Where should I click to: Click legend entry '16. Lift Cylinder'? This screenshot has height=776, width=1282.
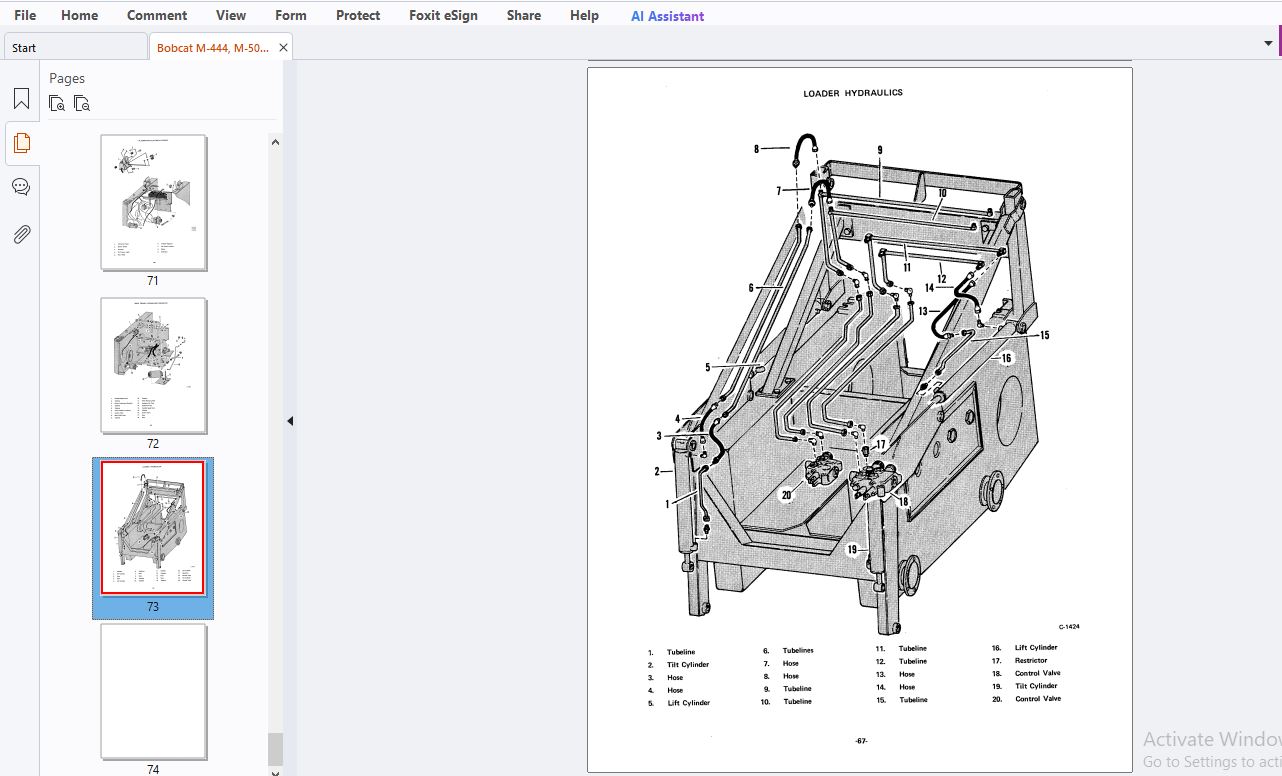[1025, 647]
